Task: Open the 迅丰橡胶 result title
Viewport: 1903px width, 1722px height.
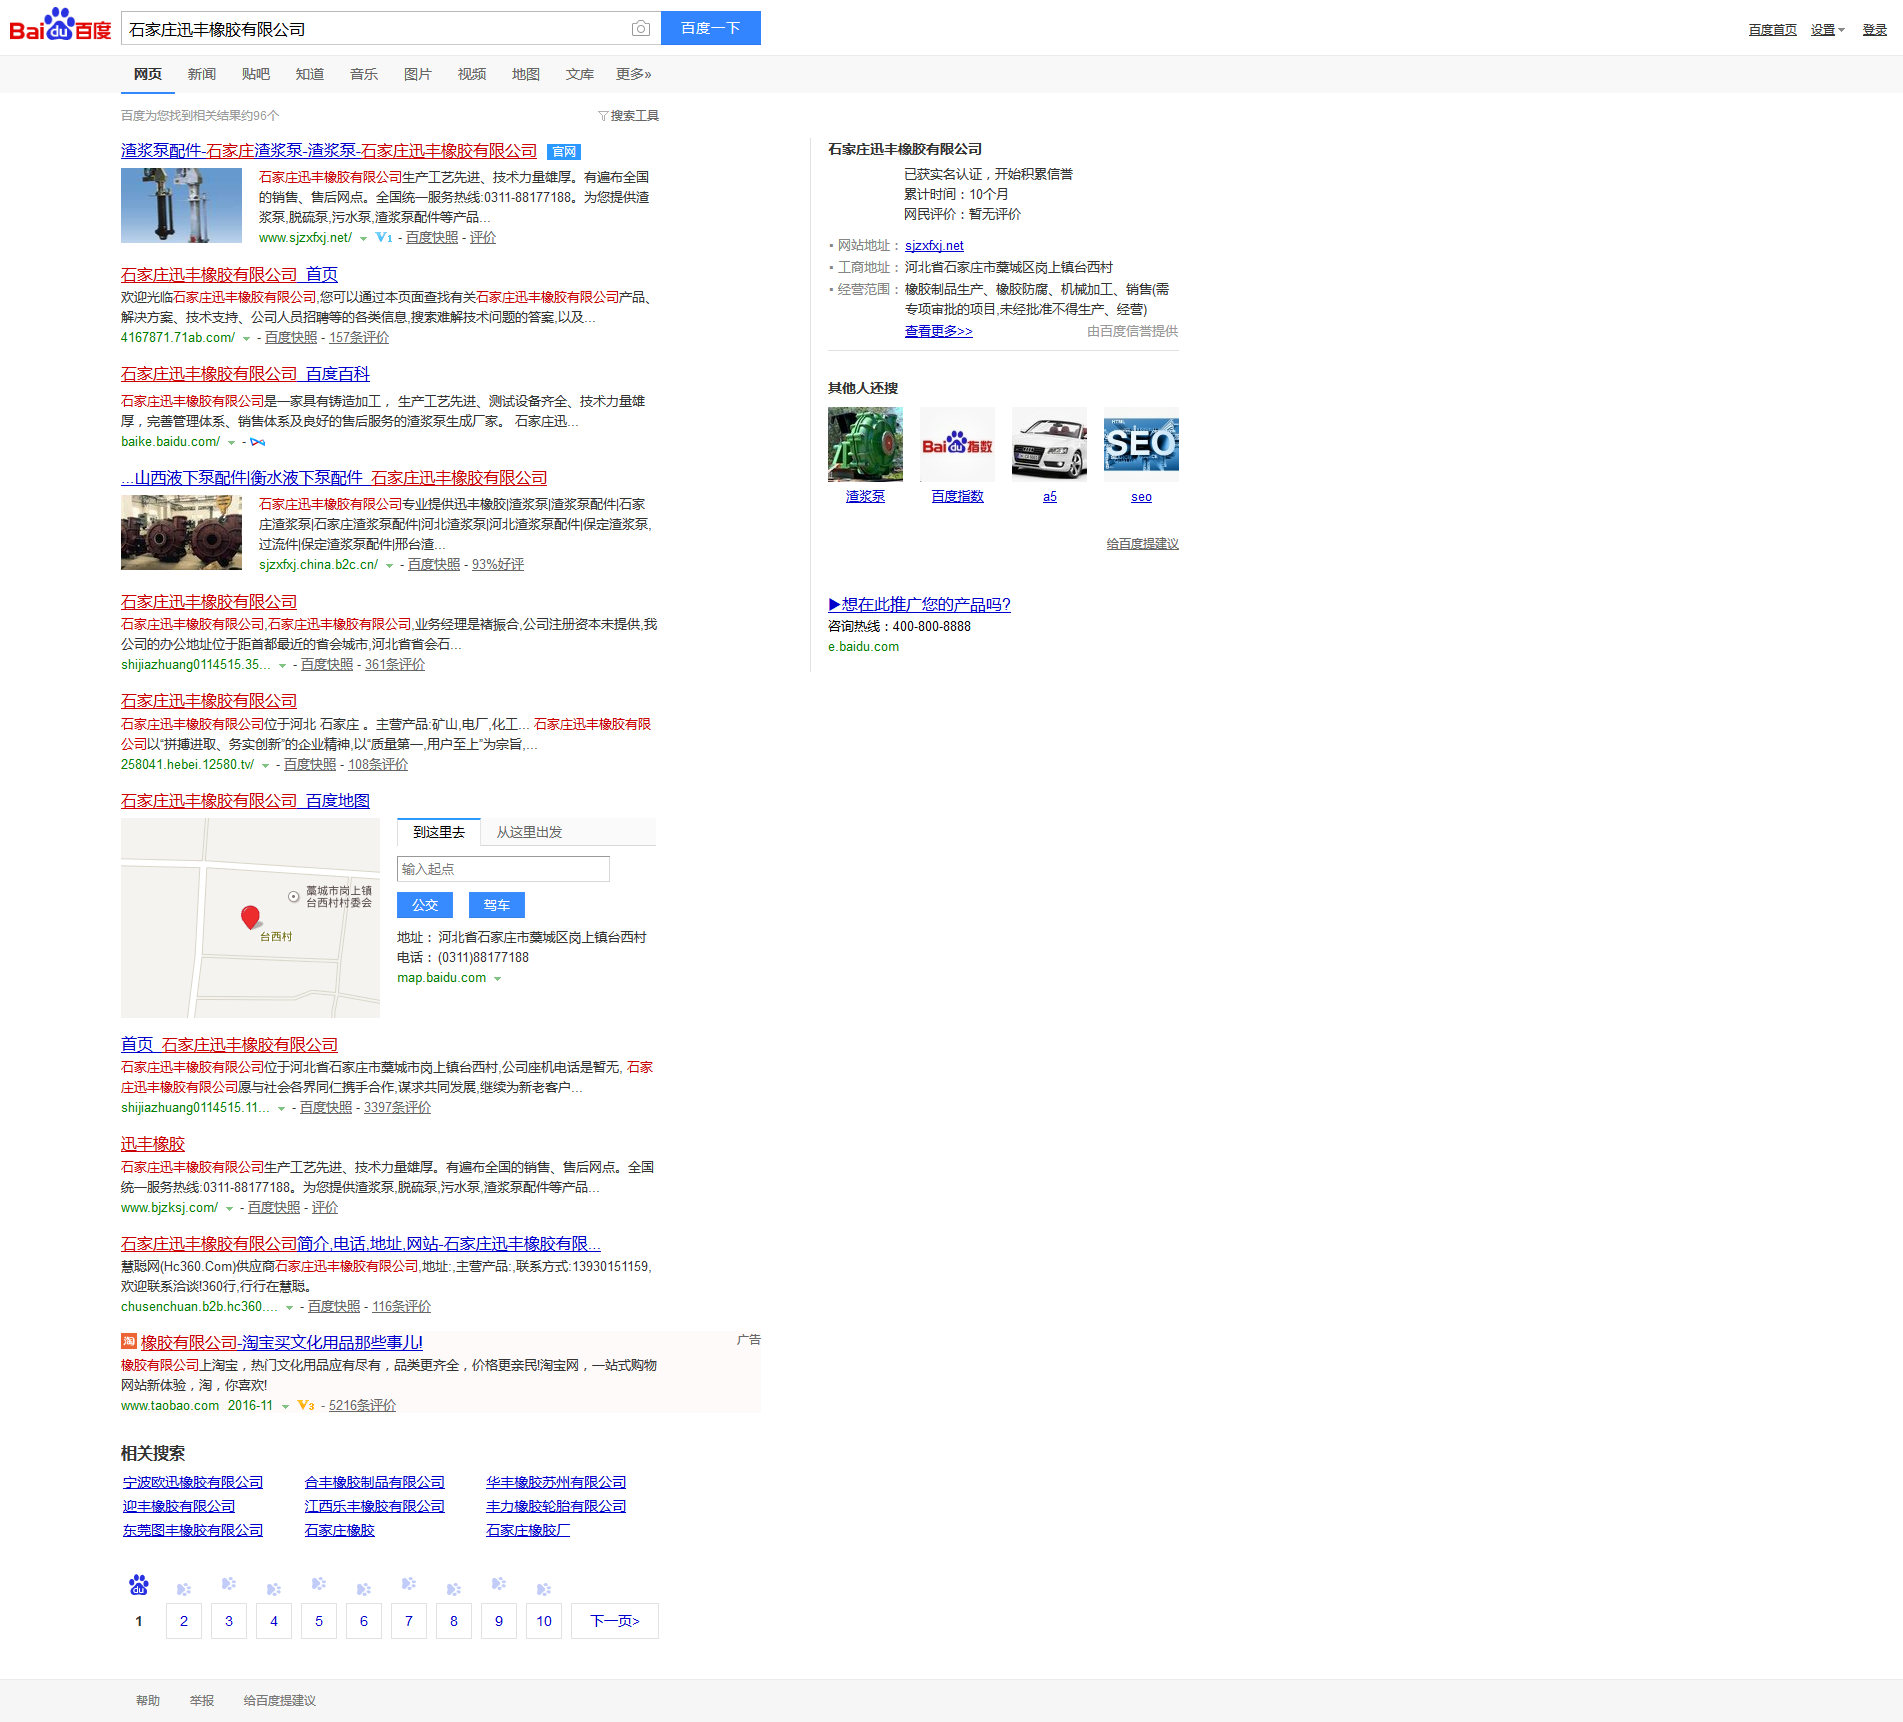Action: point(153,1144)
